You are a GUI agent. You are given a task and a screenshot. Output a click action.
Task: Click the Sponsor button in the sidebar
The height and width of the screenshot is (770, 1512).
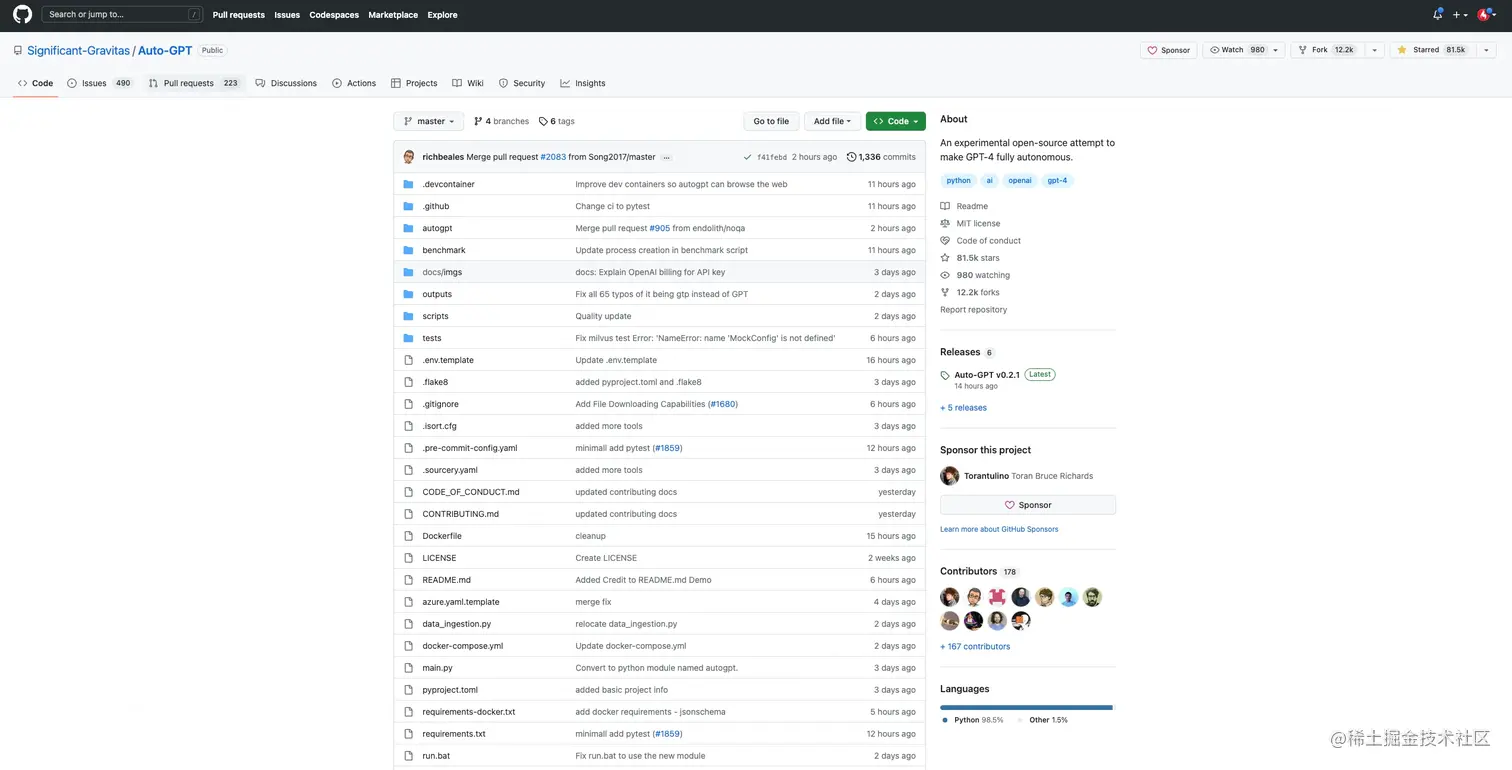coord(1028,505)
